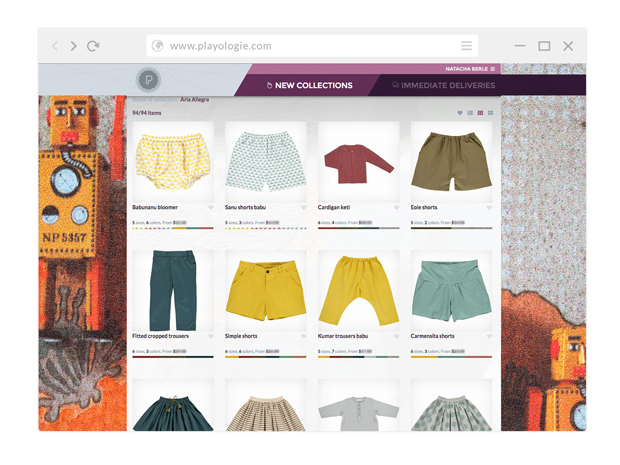Favorite Eole shorts with heart
This screenshot has height=465, width=620.
[x=490, y=208]
